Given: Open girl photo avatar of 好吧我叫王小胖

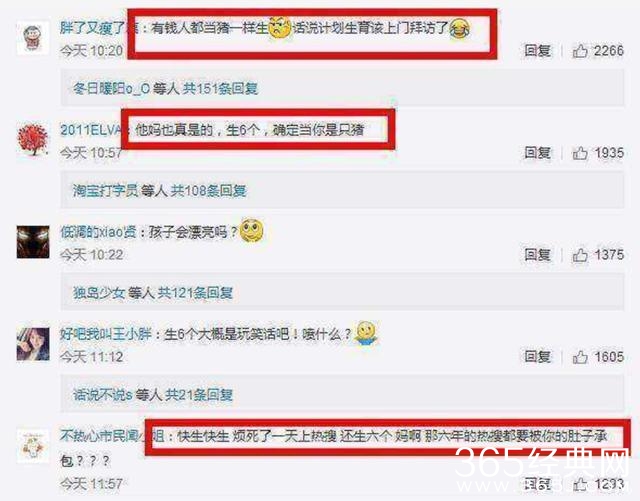Looking at the screenshot, I should coord(33,344).
